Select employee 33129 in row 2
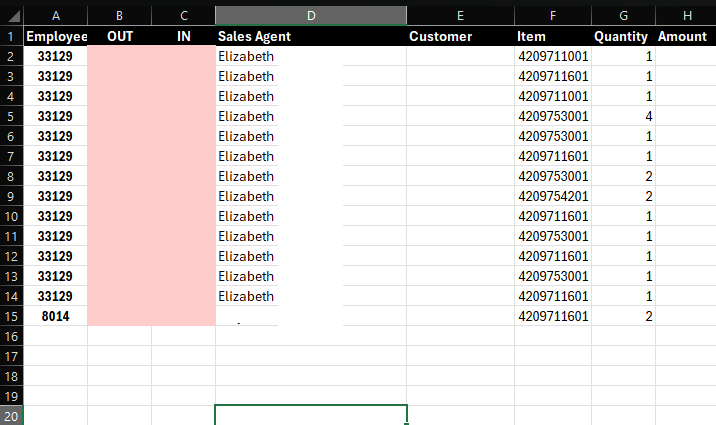716x425 pixels. 55,57
